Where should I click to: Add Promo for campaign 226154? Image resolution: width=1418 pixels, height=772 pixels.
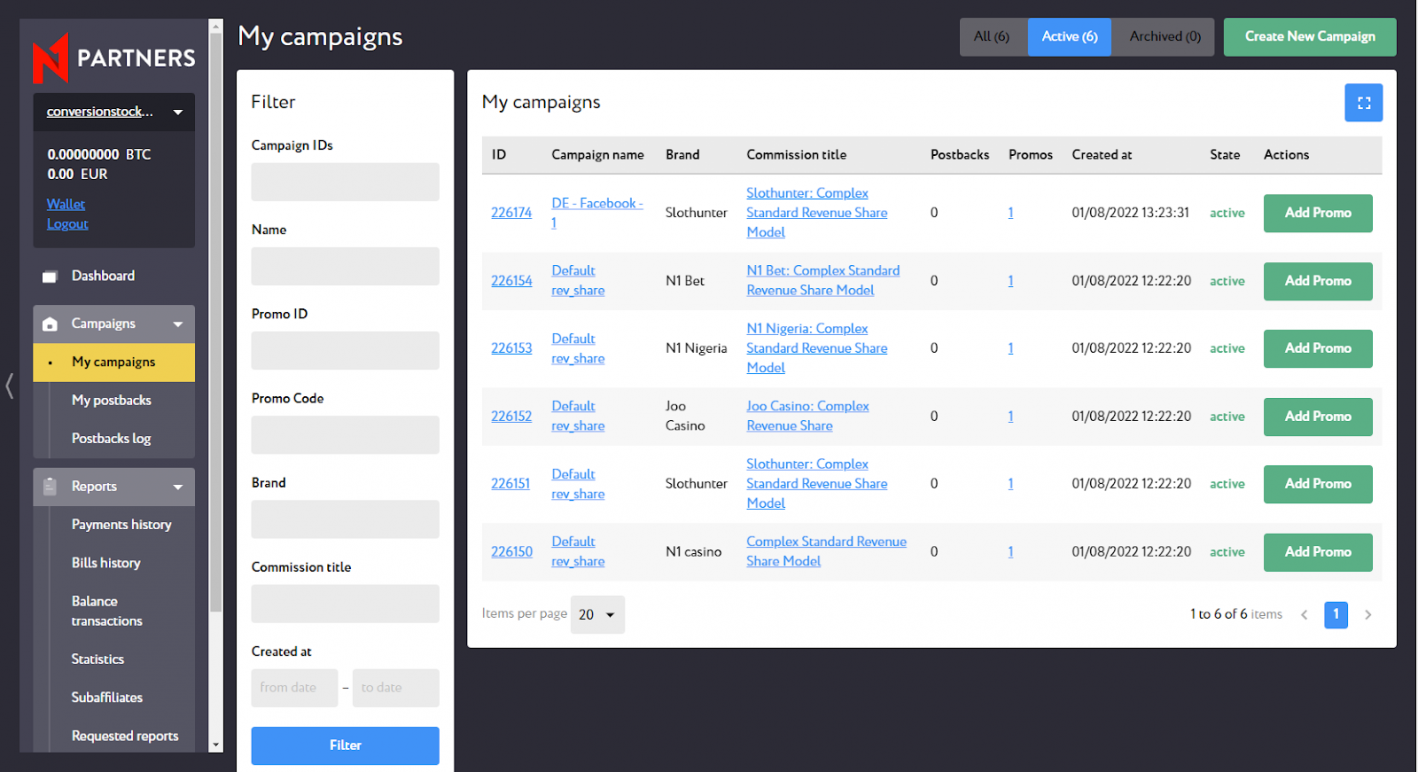click(x=1318, y=281)
